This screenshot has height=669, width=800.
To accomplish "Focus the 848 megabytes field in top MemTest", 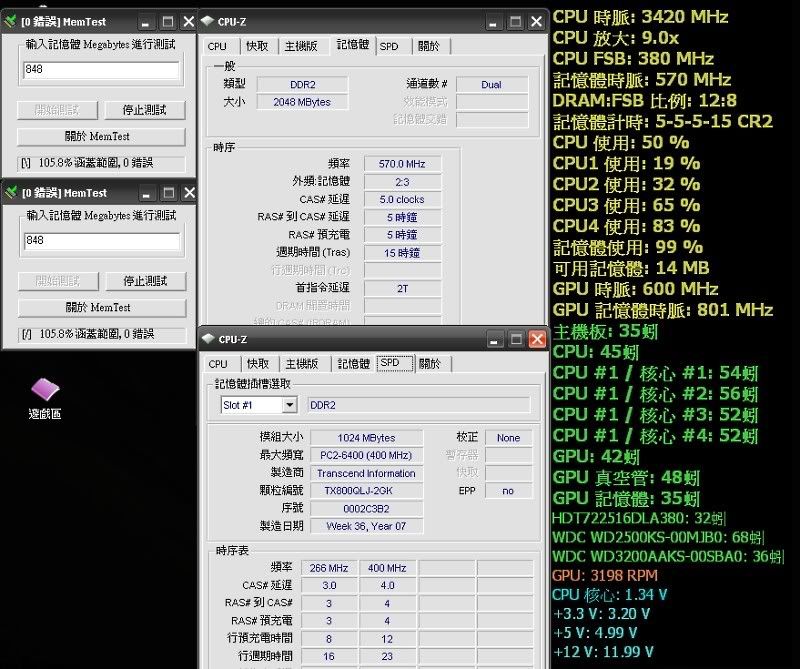I will [101, 70].
